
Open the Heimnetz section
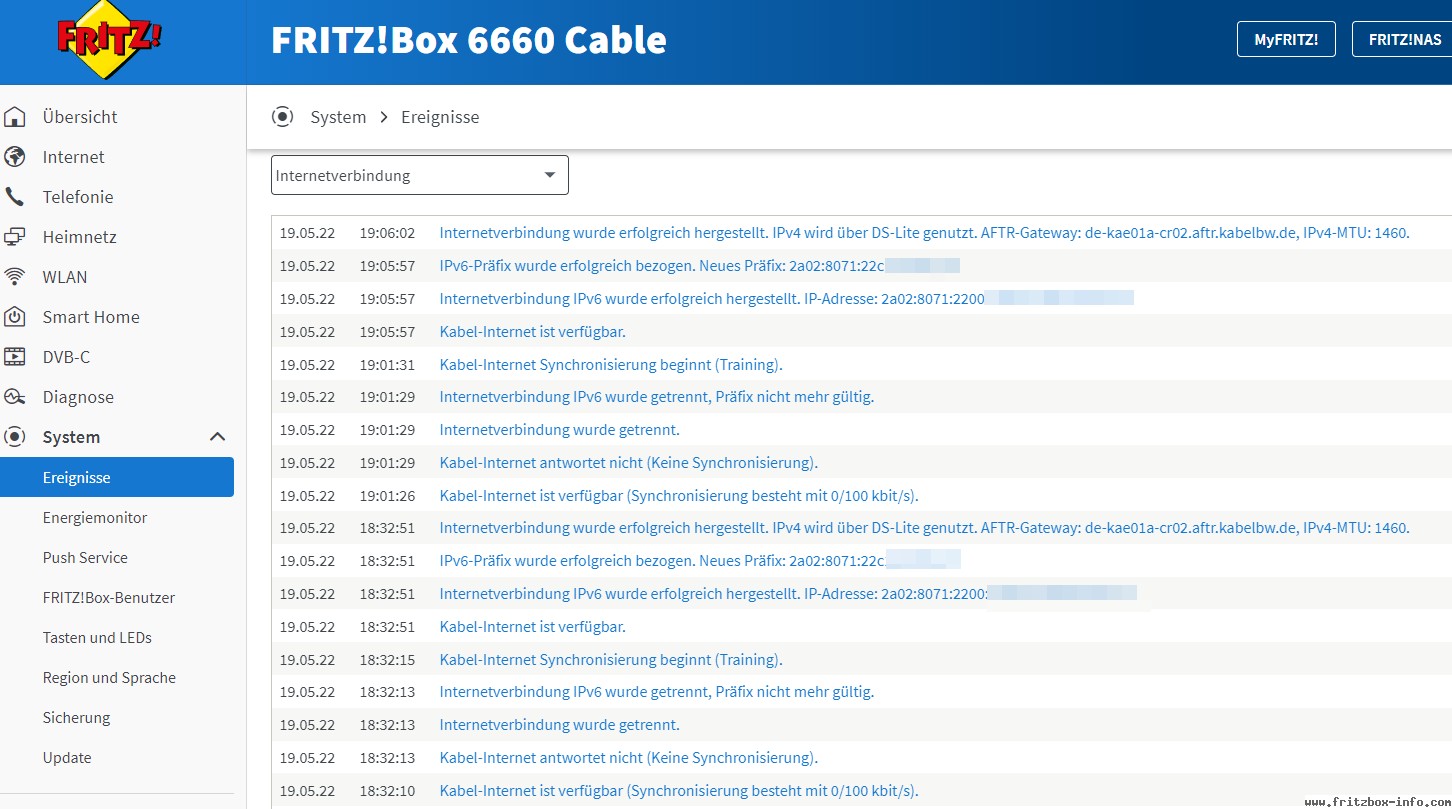(x=79, y=237)
